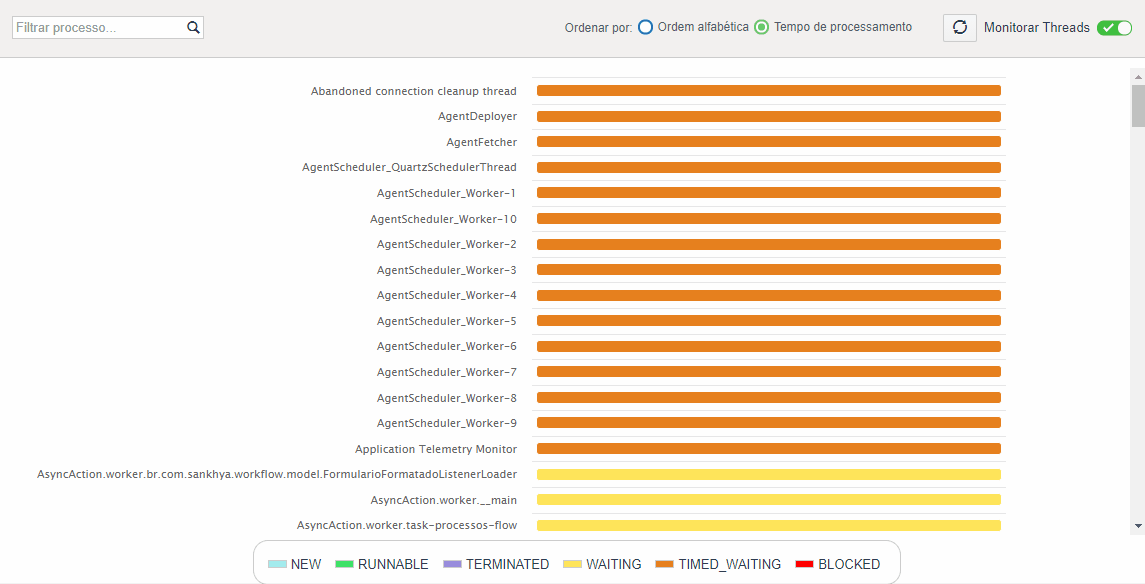The width and height of the screenshot is (1145, 584).
Task: Click Abandoned connection cleanup thread bar
Action: coord(768,91)
